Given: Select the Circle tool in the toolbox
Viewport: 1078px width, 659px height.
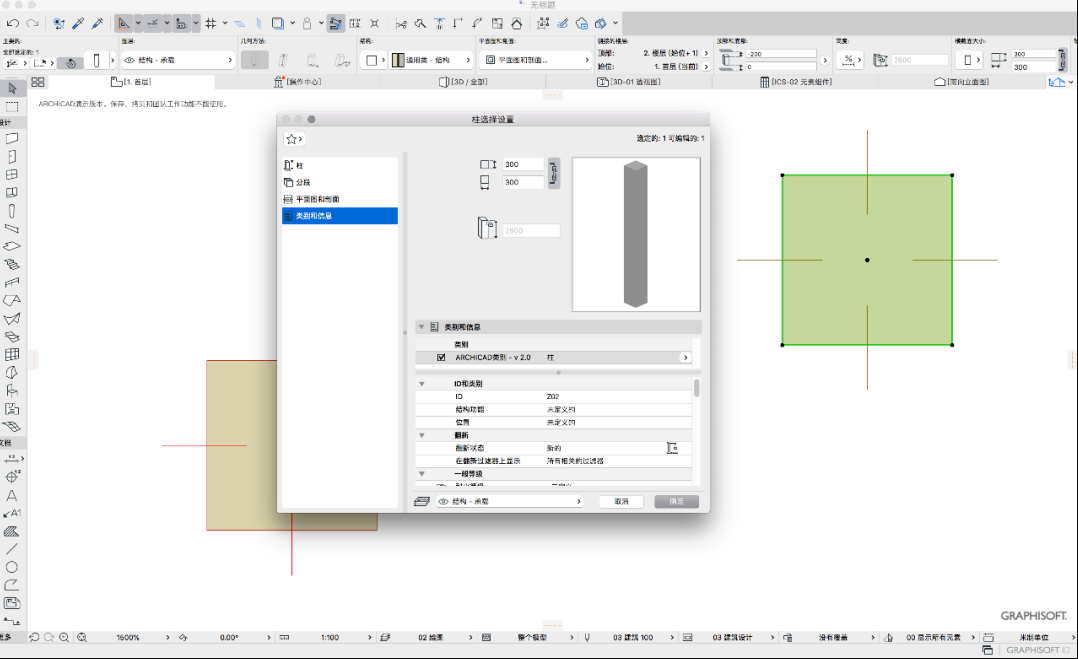Looking at the screenshot, I should 12,567.
